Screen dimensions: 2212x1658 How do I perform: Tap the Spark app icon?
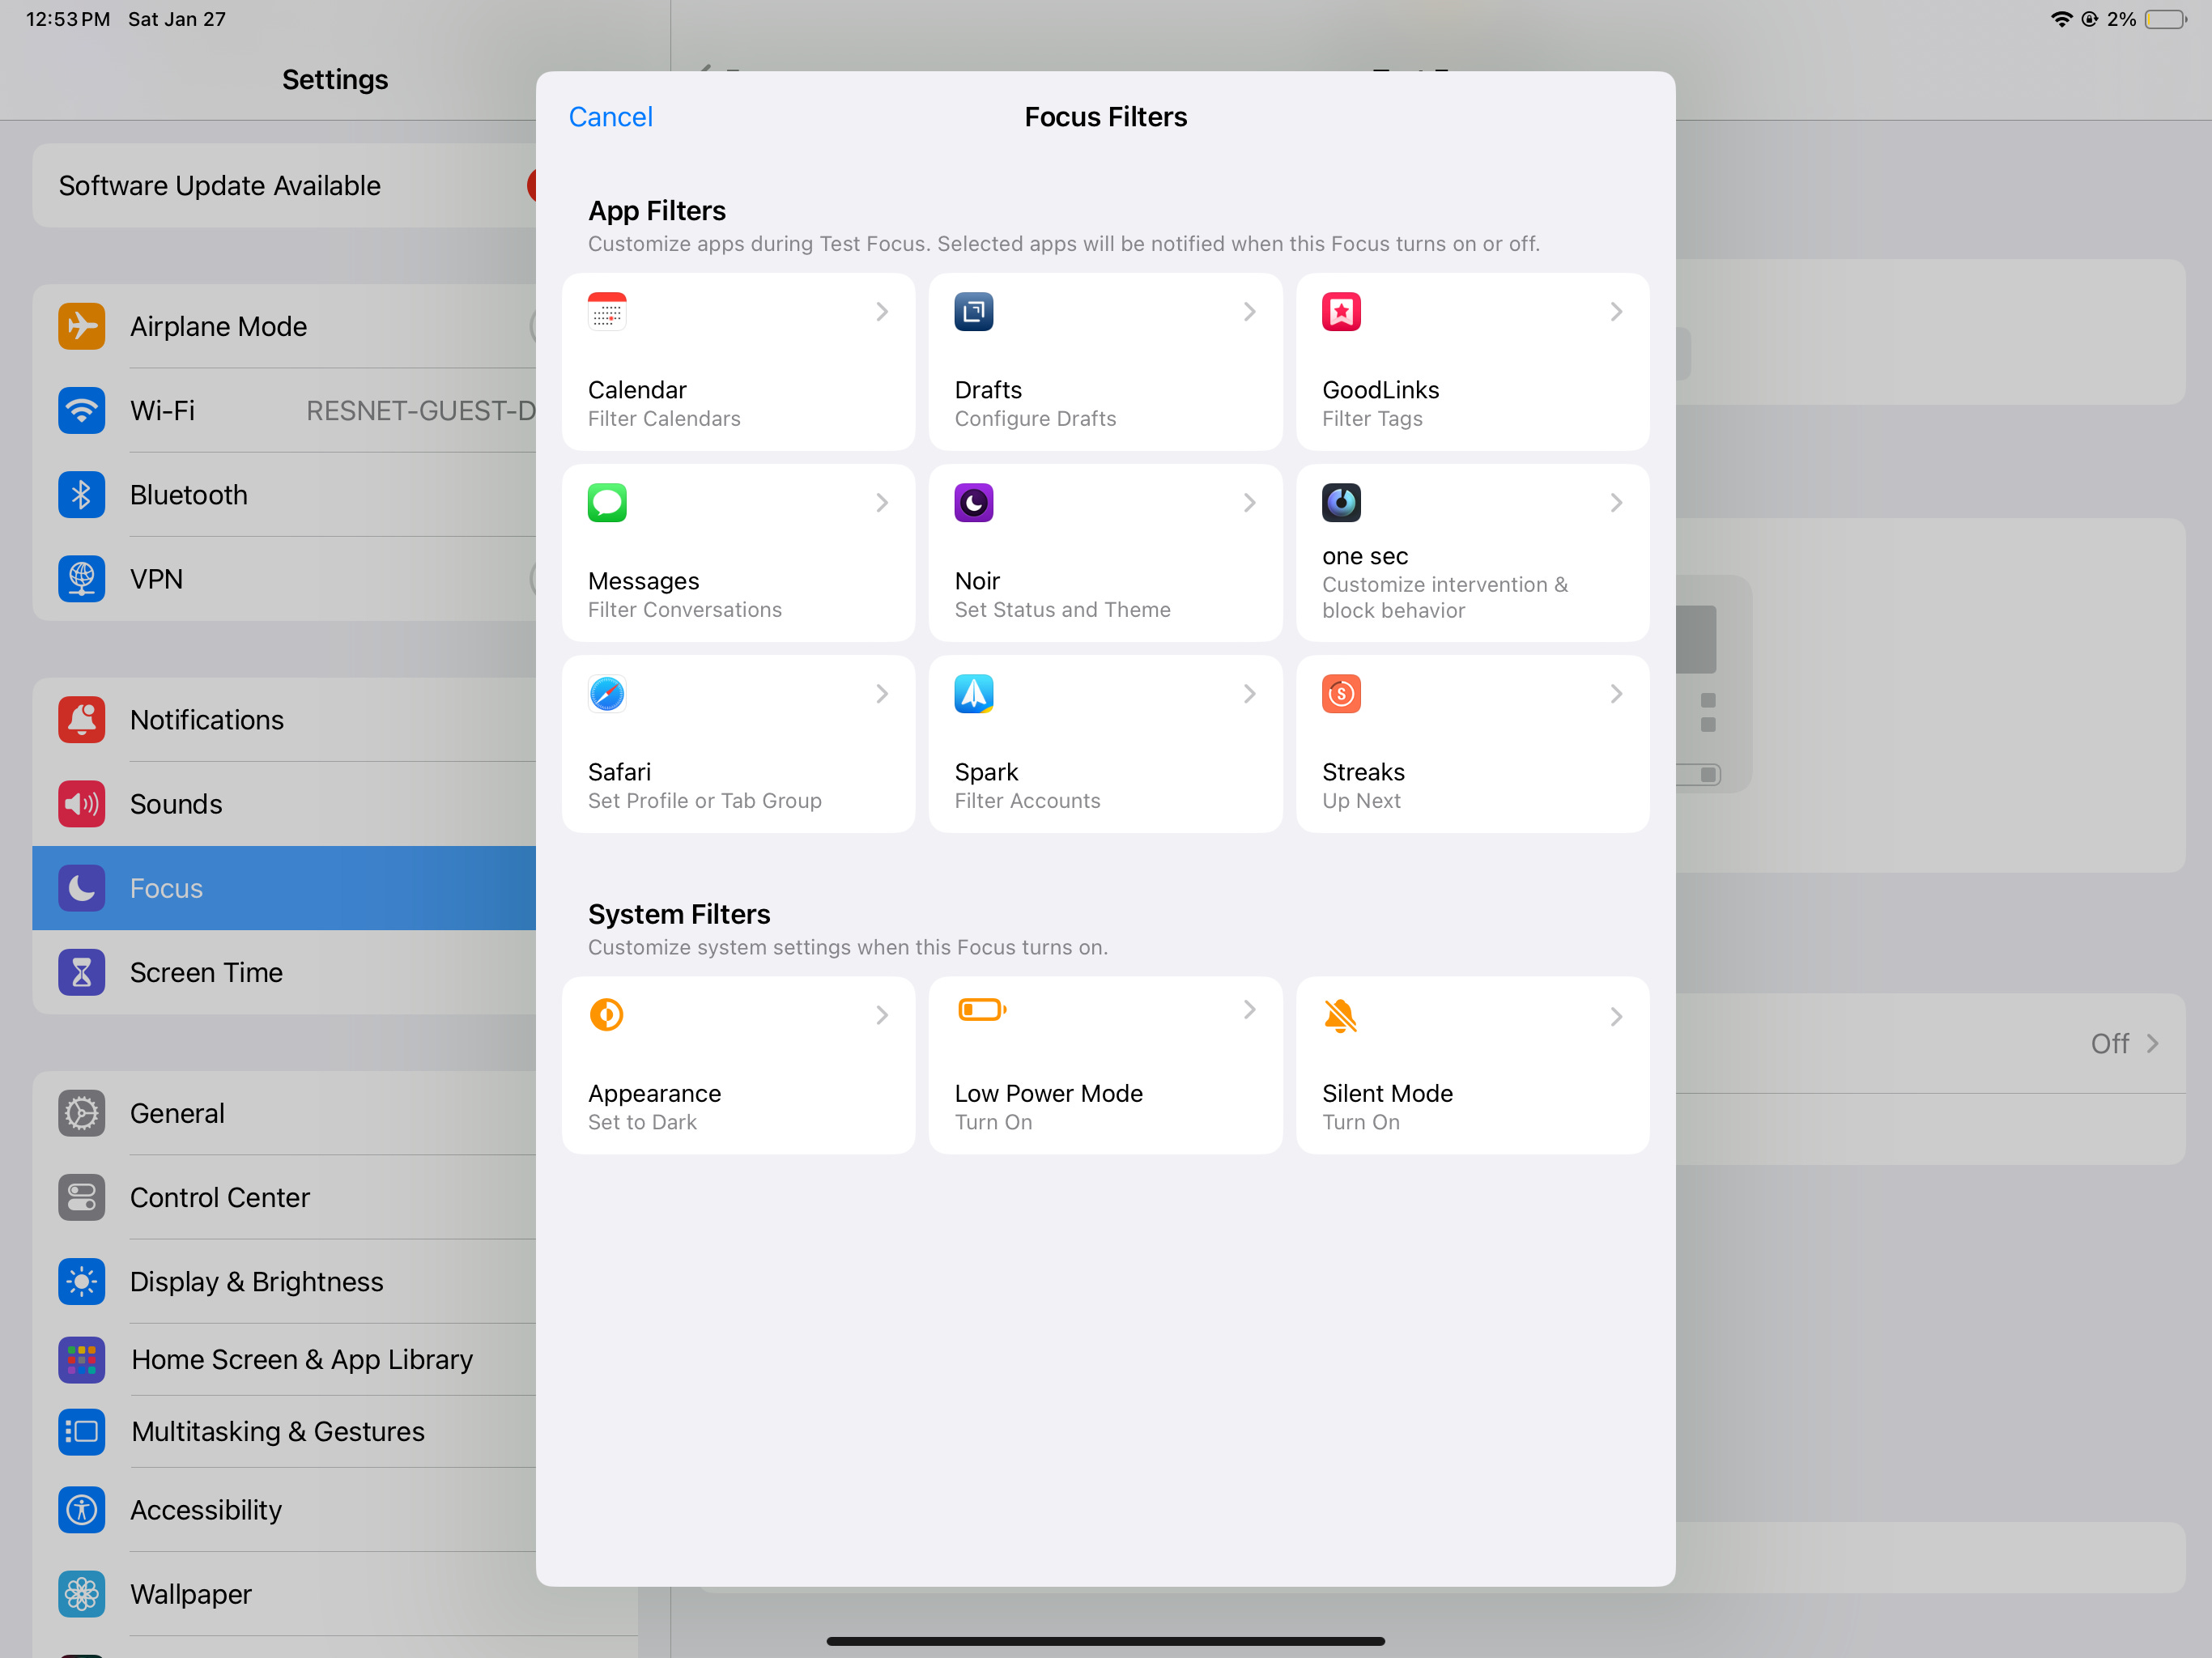click(973, 694)
